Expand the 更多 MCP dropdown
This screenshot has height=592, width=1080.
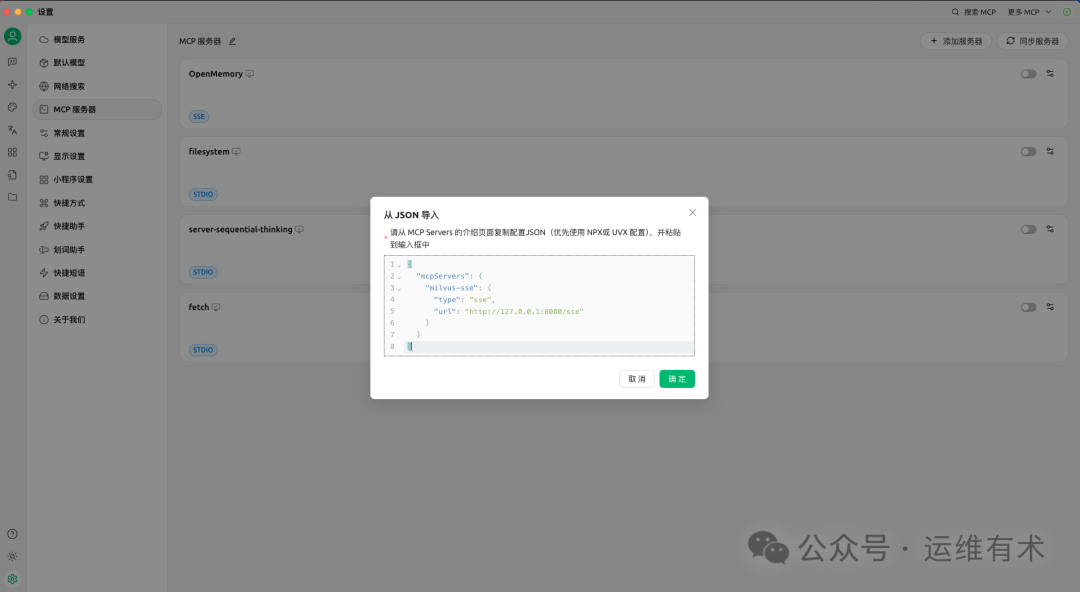click(1029, 12)
